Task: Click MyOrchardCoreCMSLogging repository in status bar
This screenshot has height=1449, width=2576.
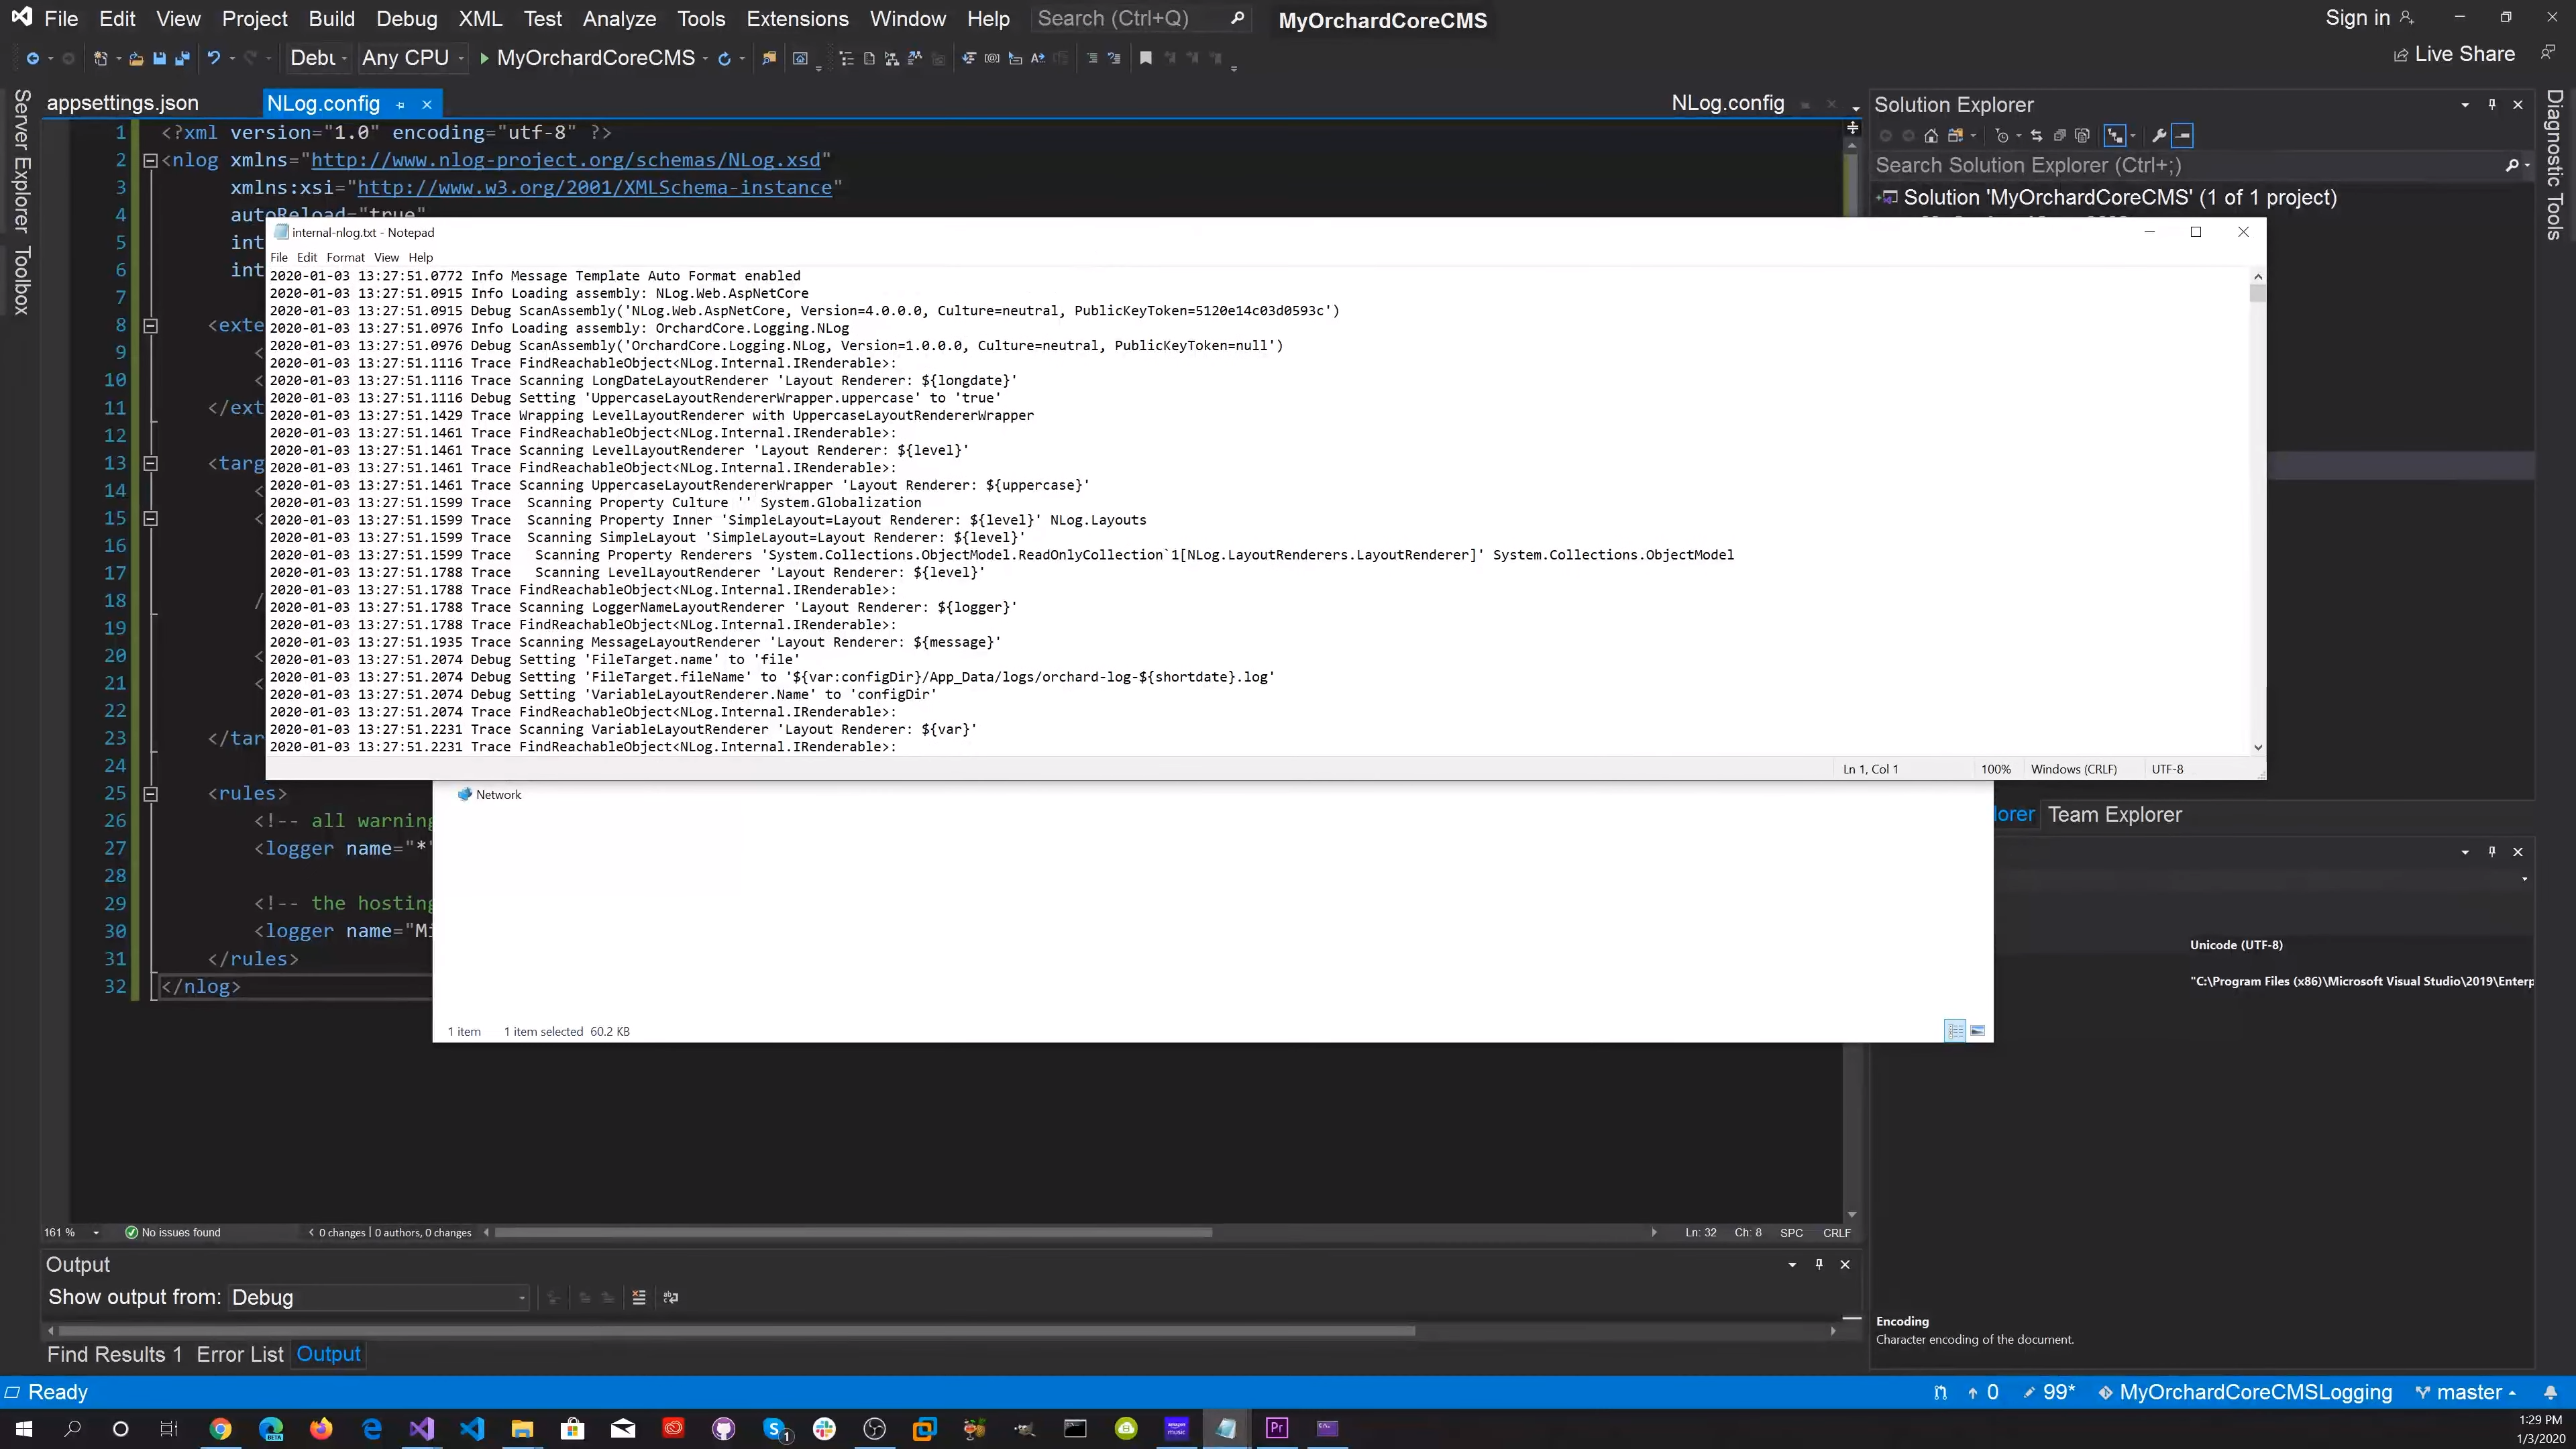Action: coord(2245,1392)
